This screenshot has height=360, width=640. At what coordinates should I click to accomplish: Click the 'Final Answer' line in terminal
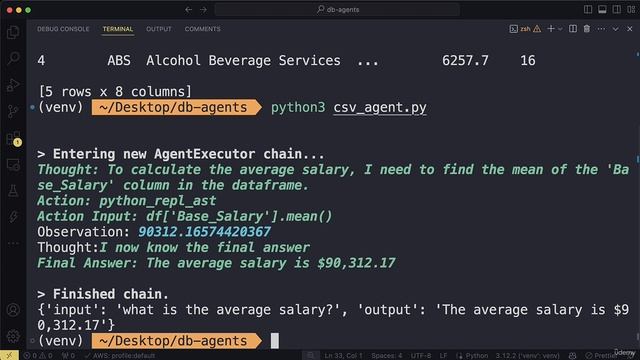click(x=216, y=263)
